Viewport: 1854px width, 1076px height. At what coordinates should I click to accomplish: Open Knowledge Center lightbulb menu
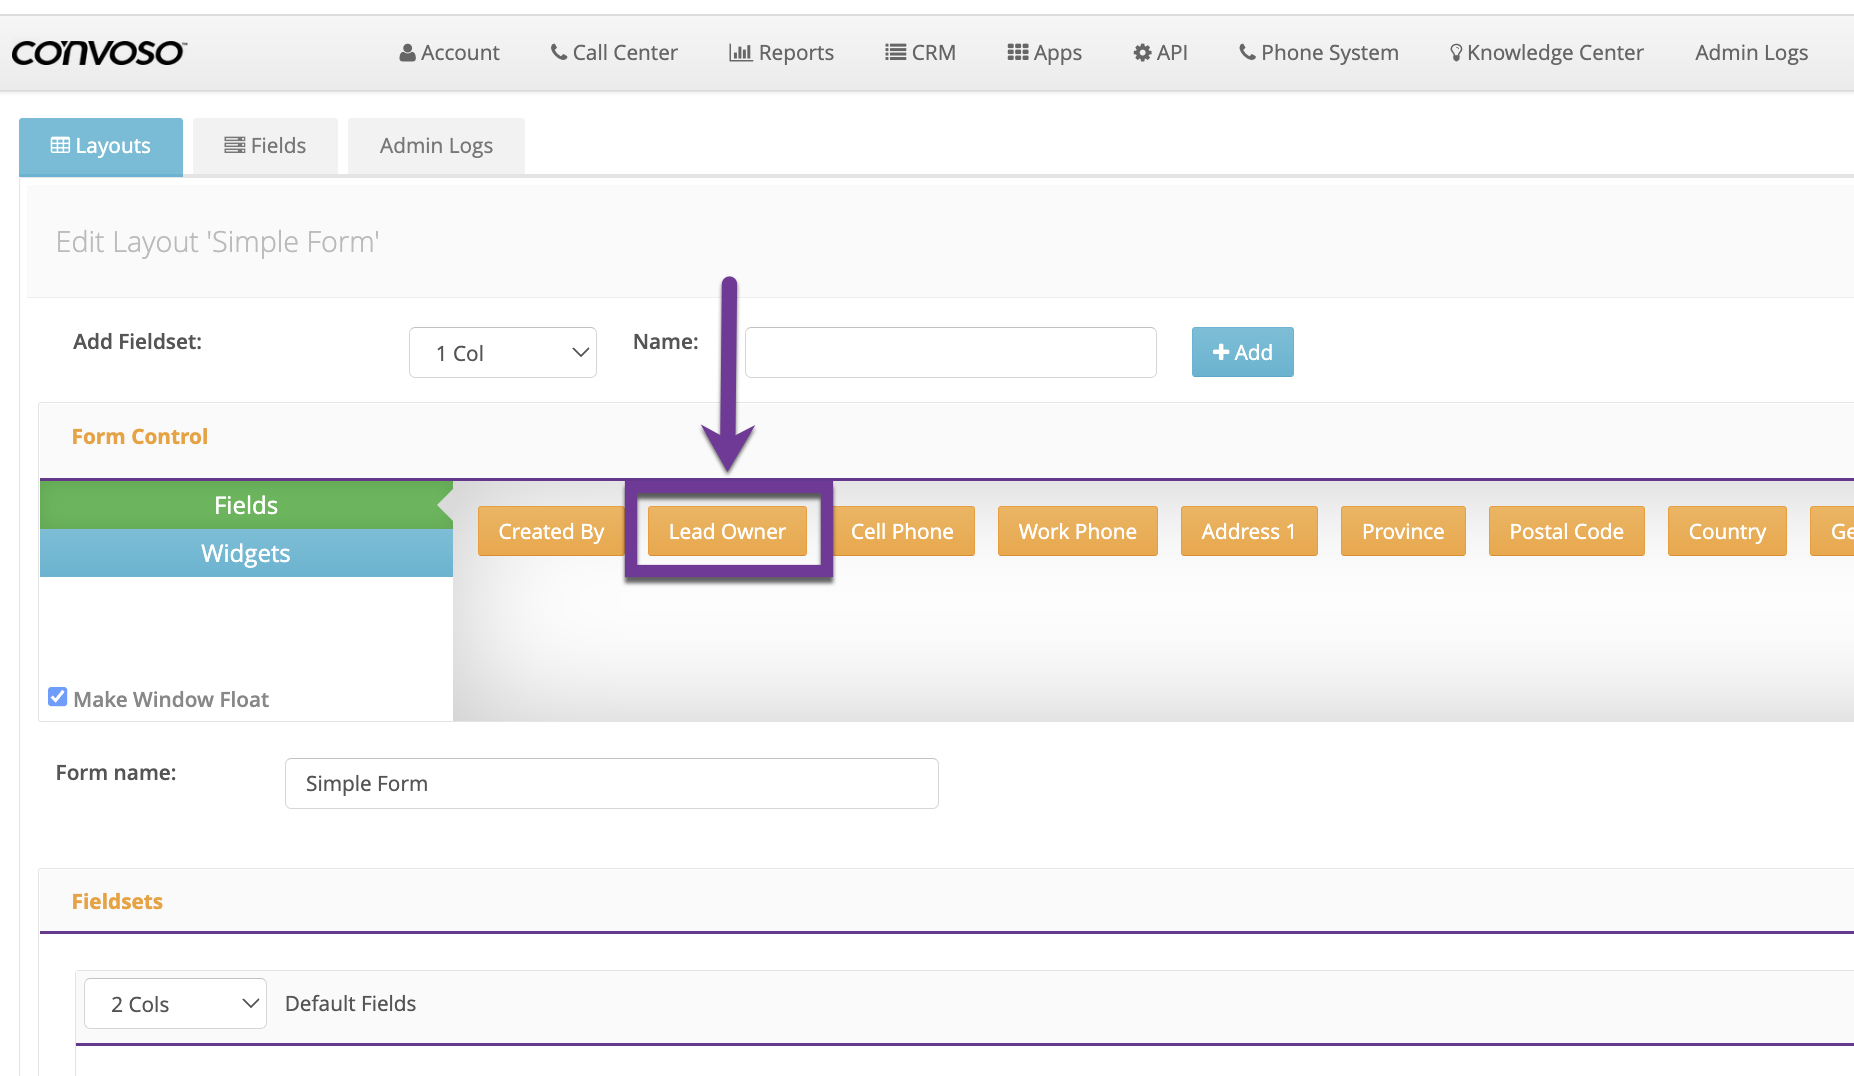coord(1546,52)
